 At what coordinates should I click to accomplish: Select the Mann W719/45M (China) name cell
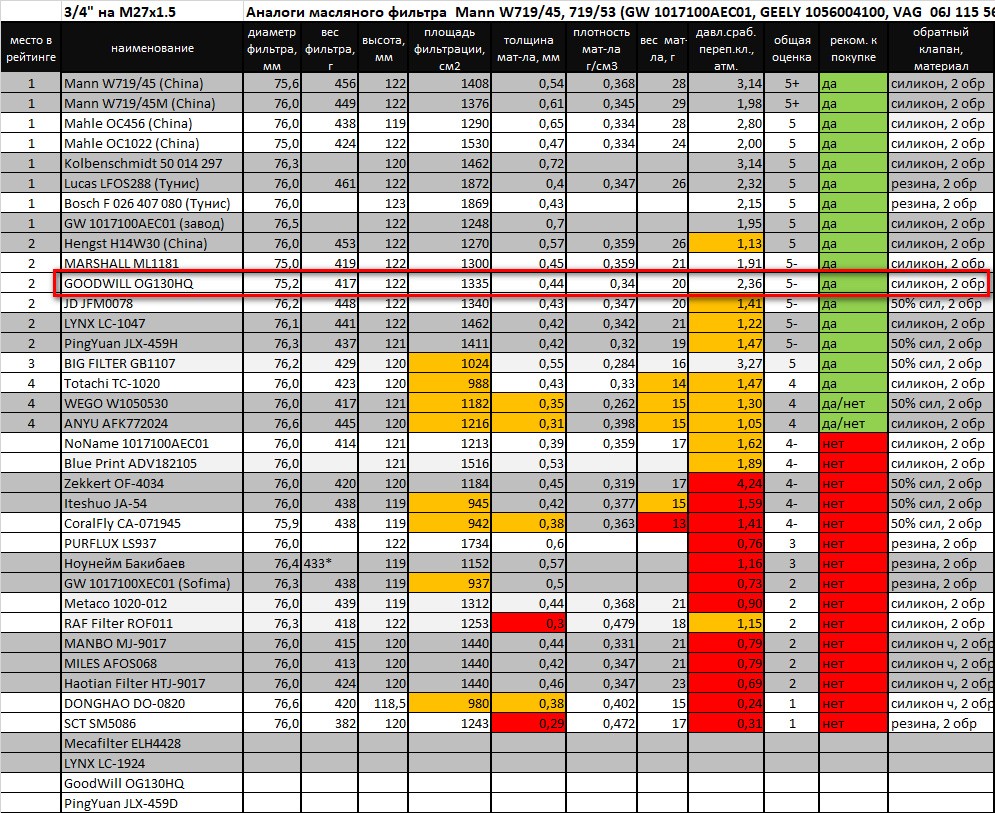pyautogui.click(x=152, y=103)
